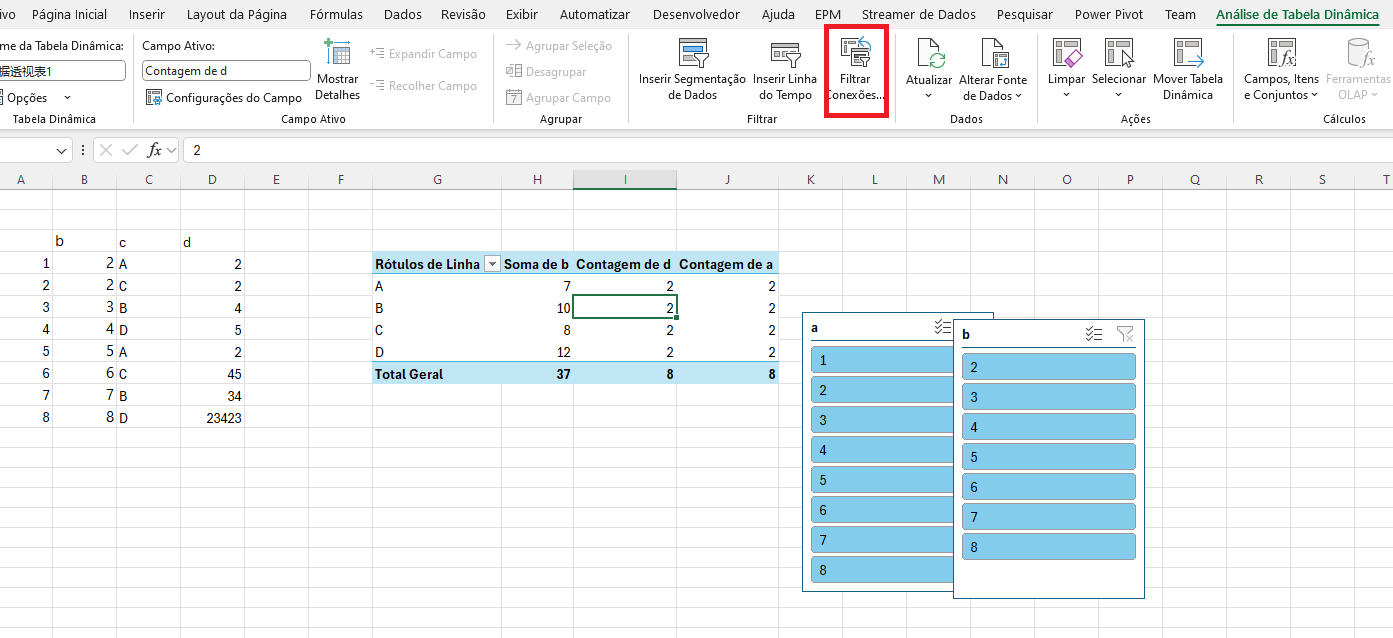The height and width of the screenshot is (638, 1393).
Task: Open Configurações do Campo settings
Action: click(224, 97)
